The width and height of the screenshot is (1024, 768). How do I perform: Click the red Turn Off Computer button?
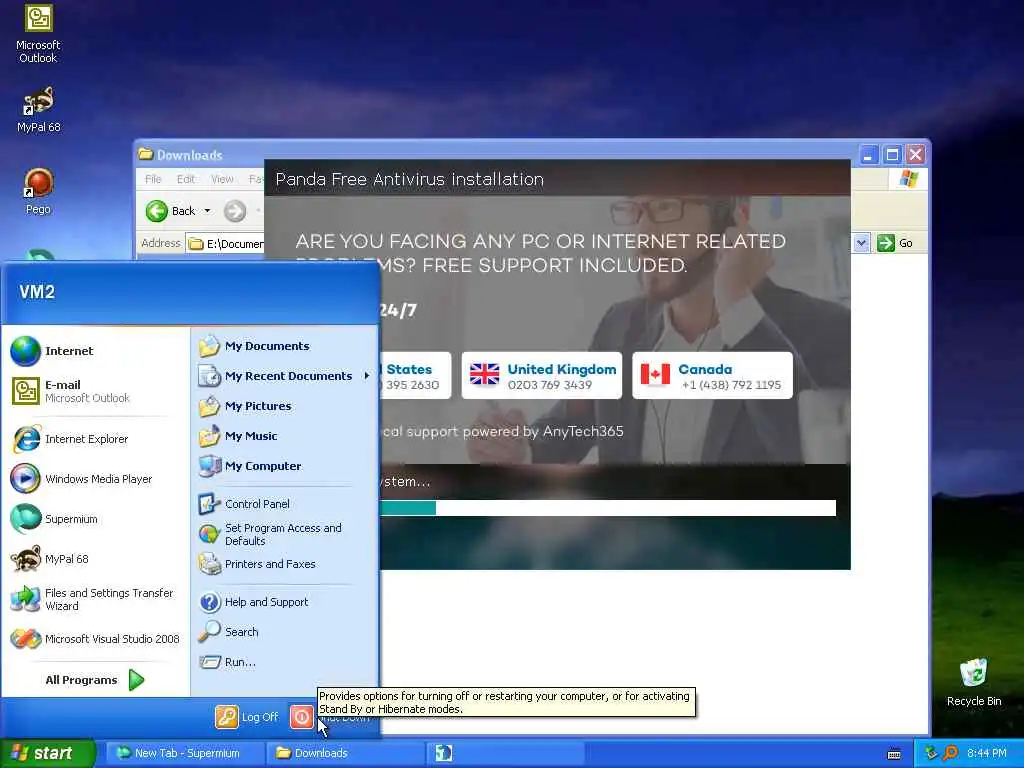click(301, 717)
